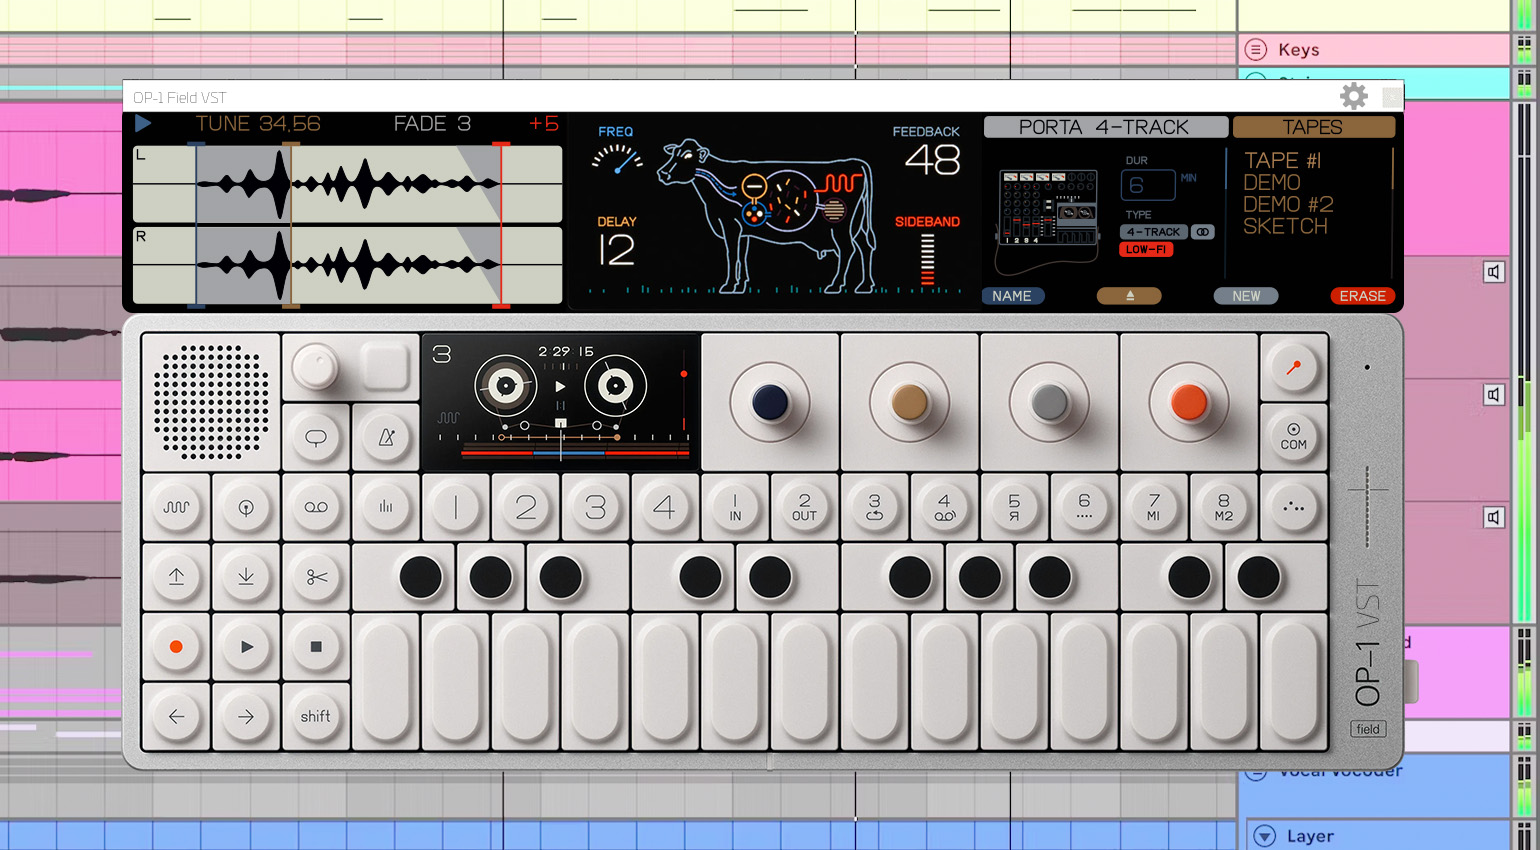Click the Lift arrow key

176,577
